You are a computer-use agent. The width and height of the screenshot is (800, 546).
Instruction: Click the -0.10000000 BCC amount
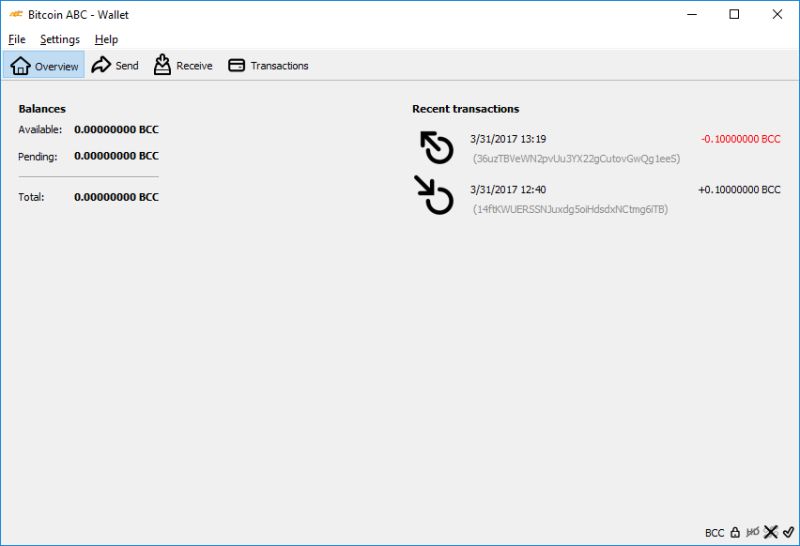pyautogui.click(x=740, y=139)
